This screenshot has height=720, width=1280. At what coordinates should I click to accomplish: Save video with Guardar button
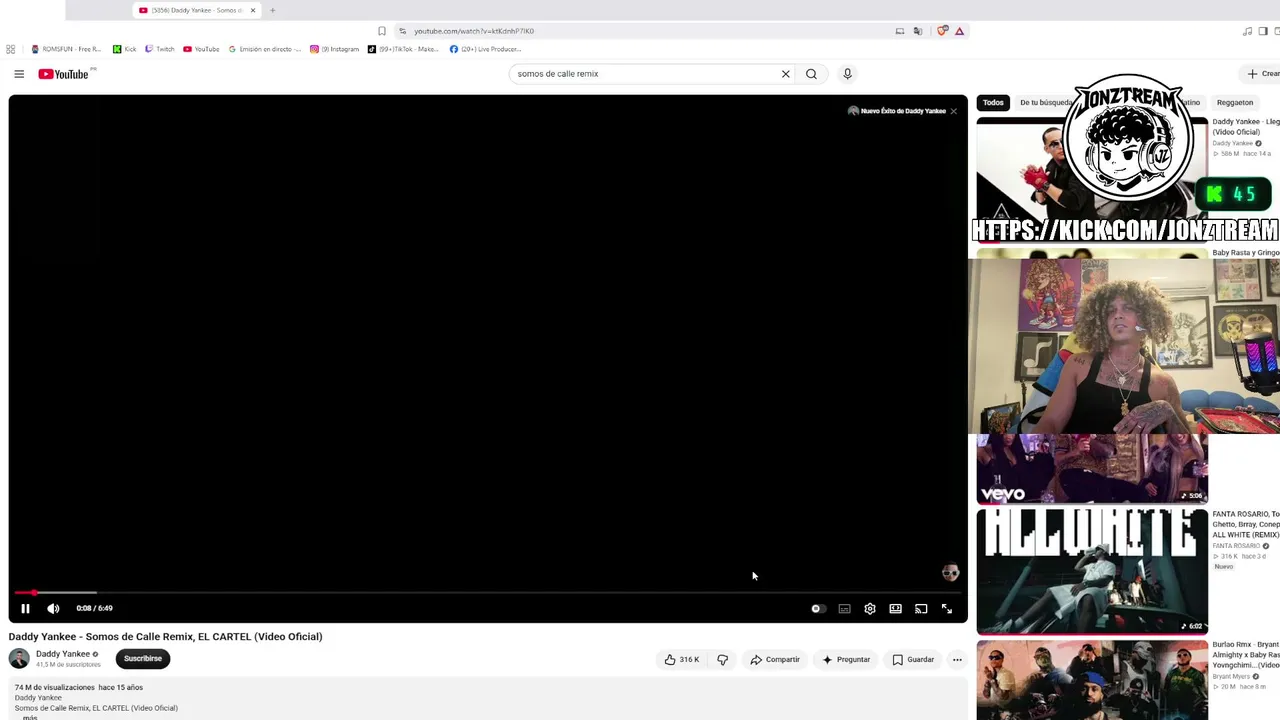(913, 660)
